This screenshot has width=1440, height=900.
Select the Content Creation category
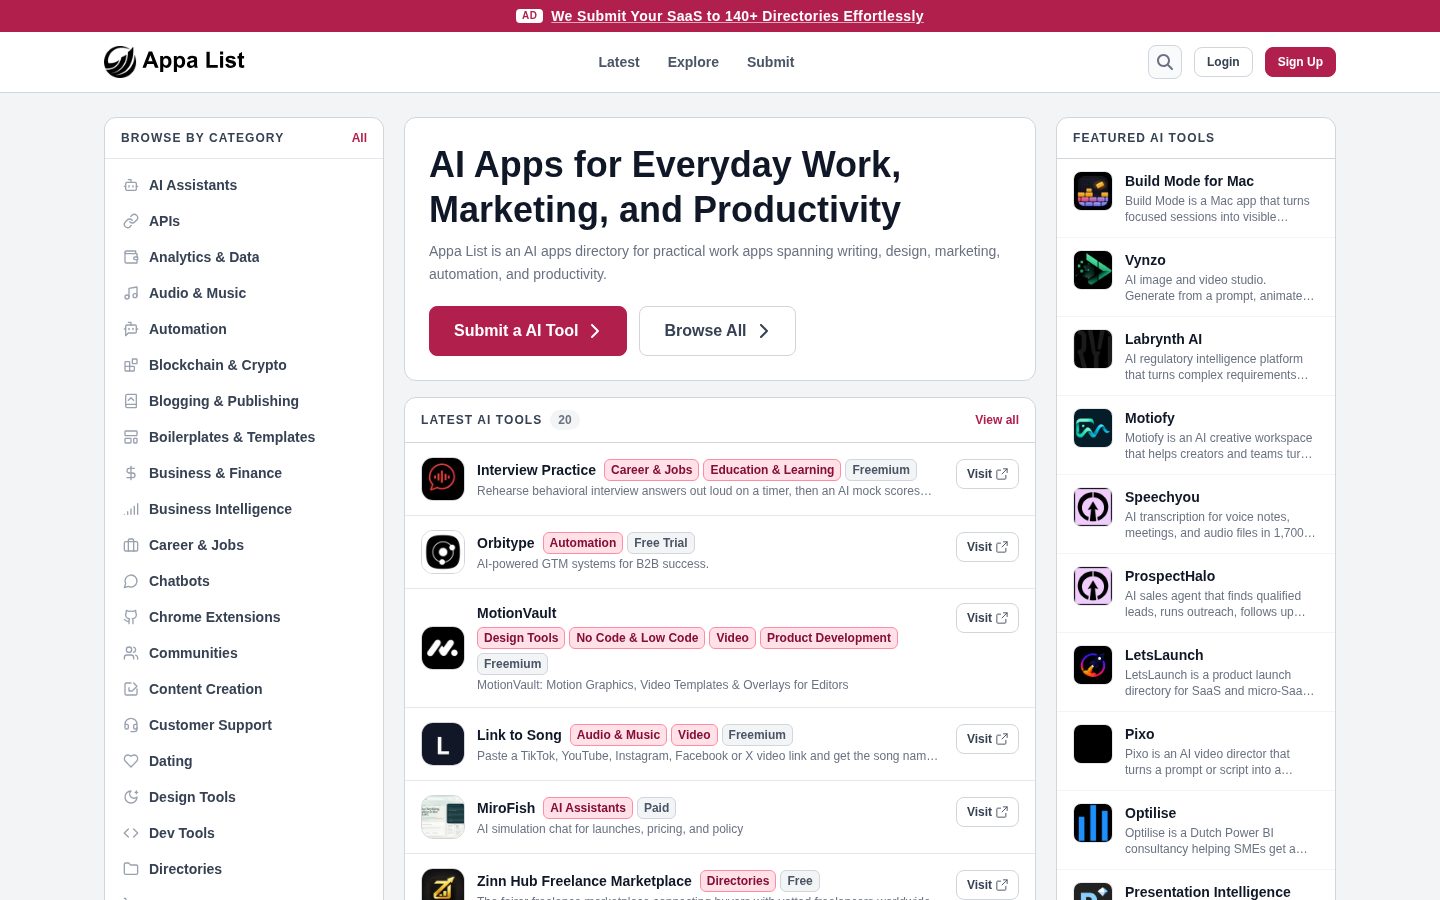point(244,689)
